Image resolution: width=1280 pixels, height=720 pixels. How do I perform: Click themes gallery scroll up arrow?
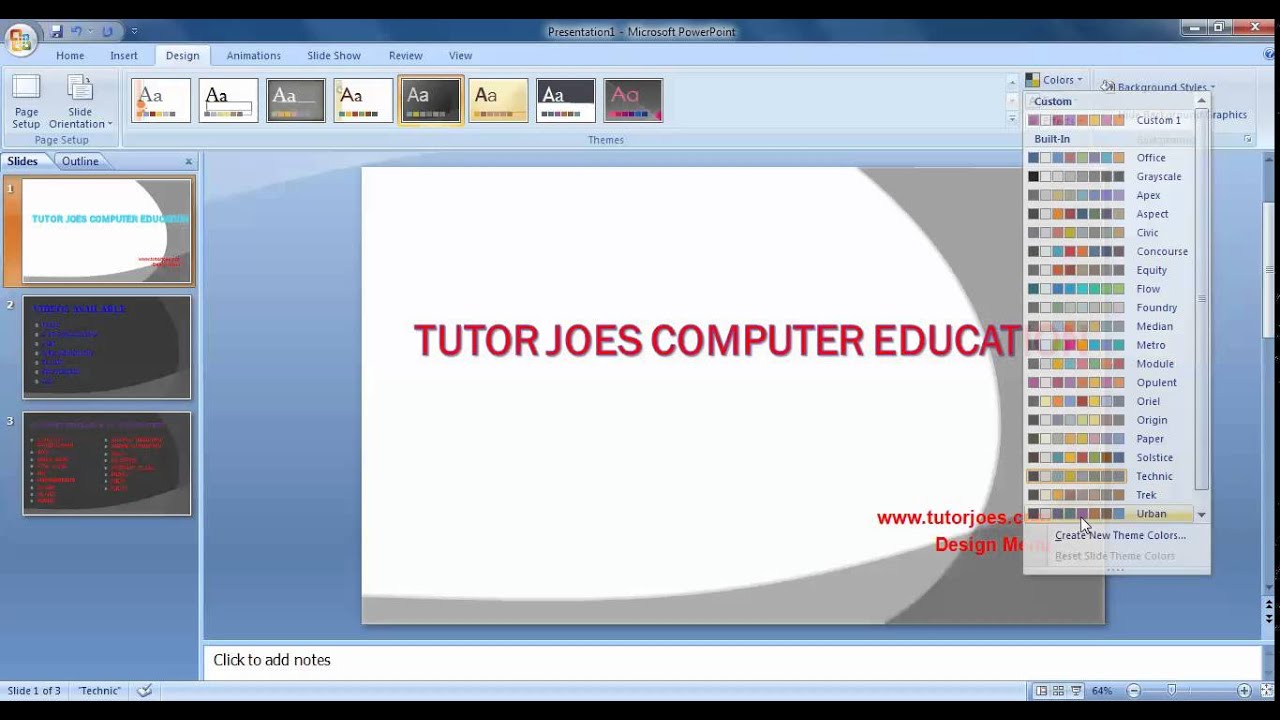coord(1012,82)
